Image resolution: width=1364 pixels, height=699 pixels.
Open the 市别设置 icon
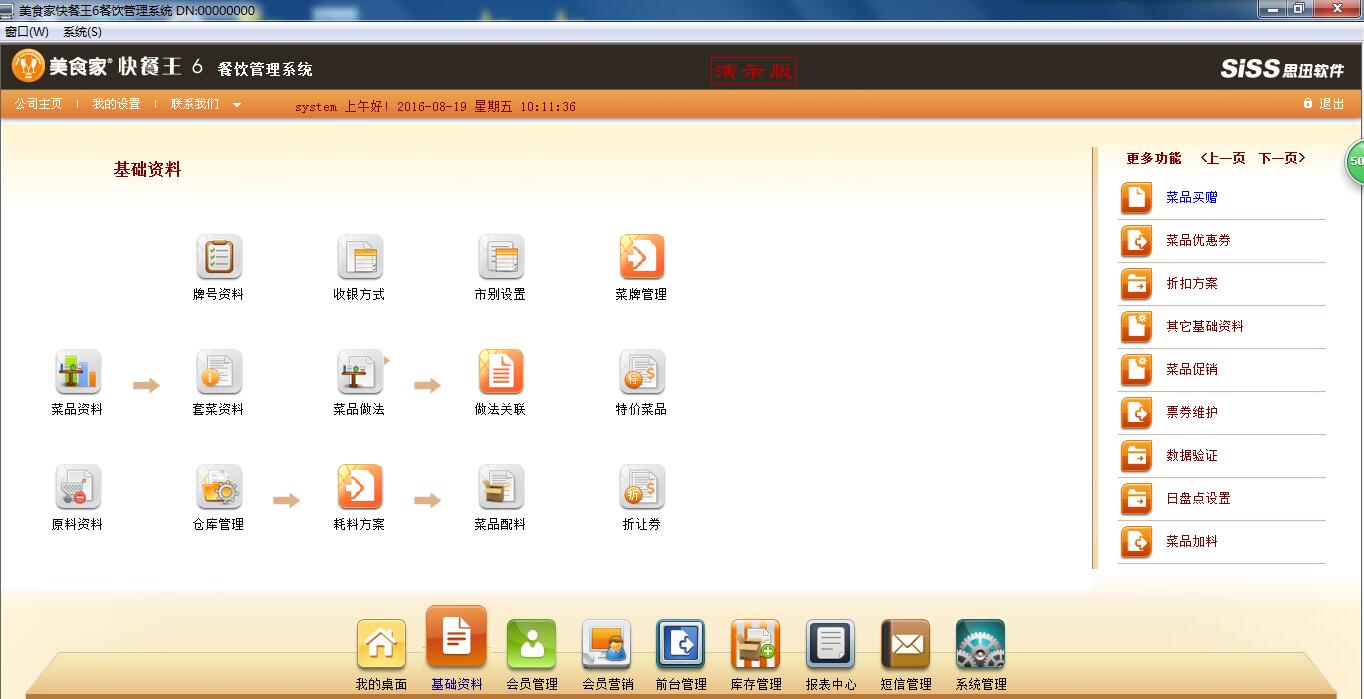(501, 257)
